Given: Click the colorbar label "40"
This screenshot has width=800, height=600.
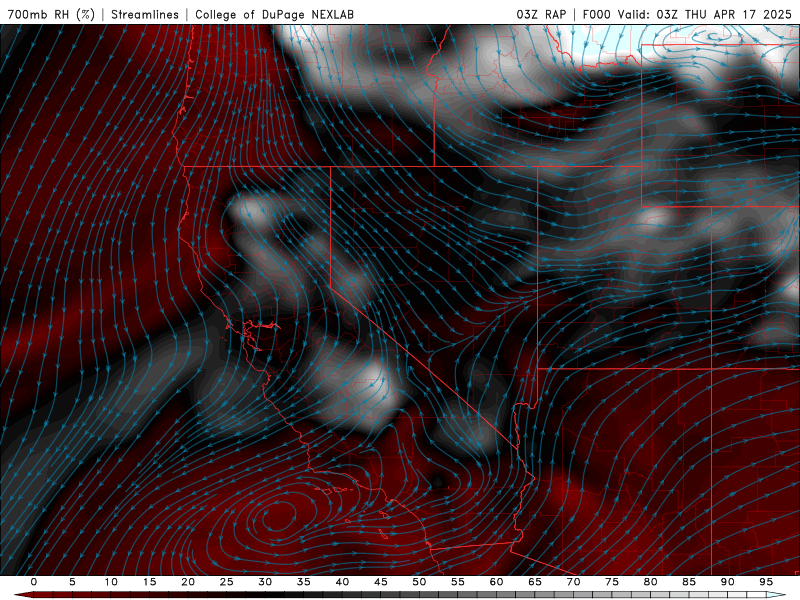Looking at the screenshot, I should 342,582.
